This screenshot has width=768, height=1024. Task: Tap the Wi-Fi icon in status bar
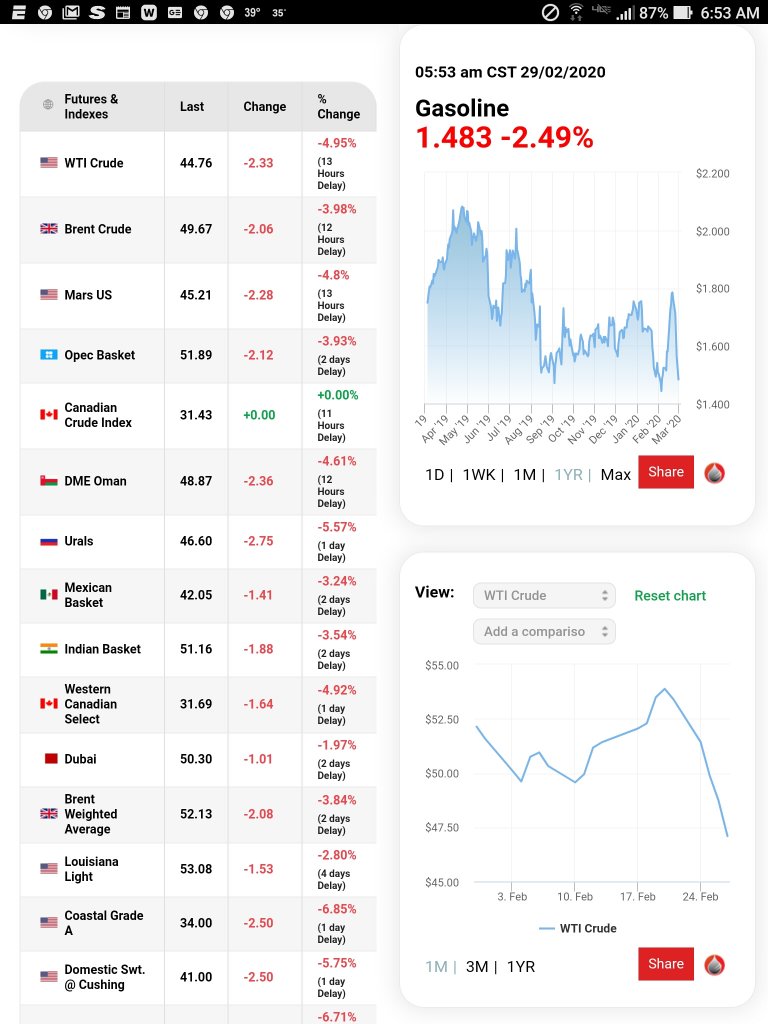(x=576, y=12)
